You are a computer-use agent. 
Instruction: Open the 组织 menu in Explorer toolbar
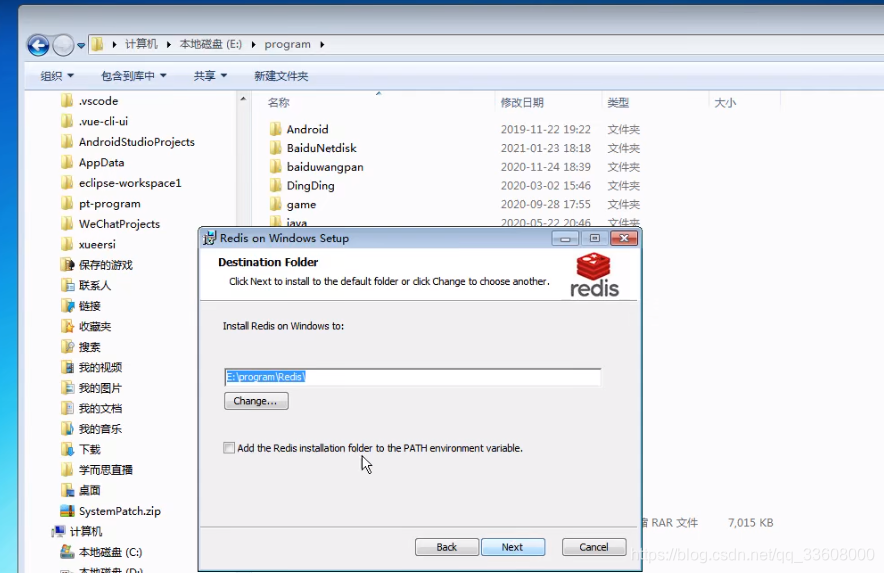click(x=57, y=76)
